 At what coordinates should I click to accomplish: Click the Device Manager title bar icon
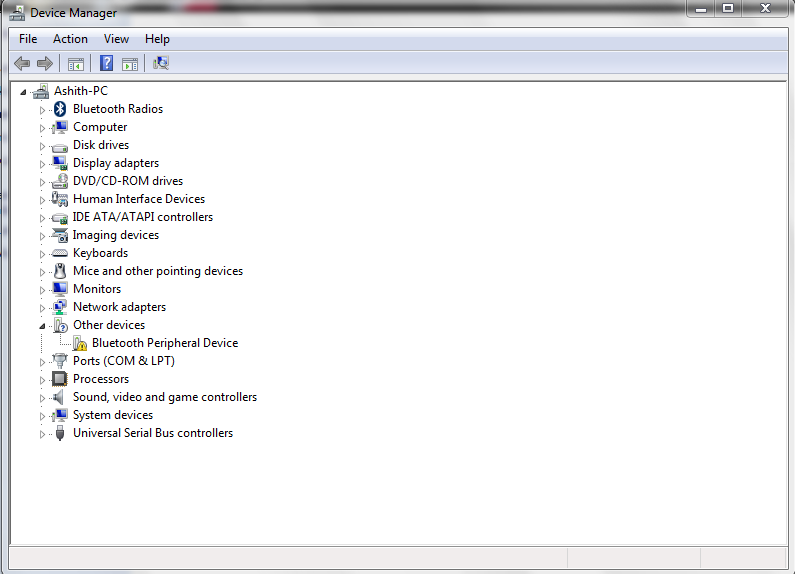click(x=17, y=13)
